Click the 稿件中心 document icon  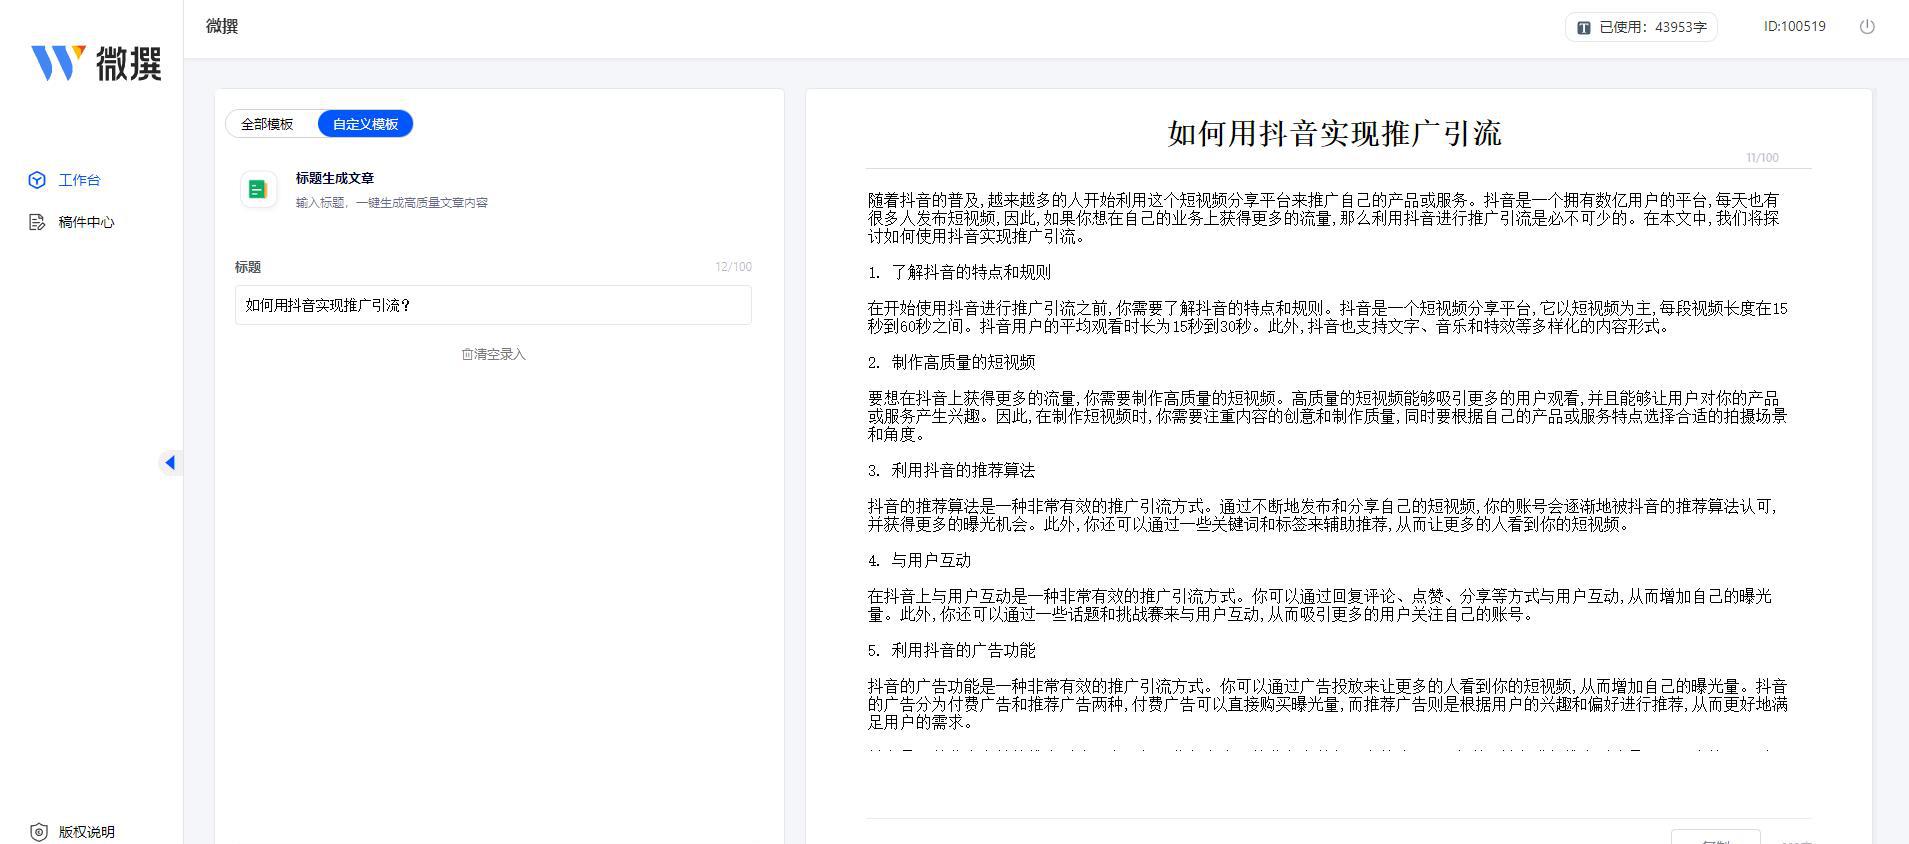click(37, 222)
